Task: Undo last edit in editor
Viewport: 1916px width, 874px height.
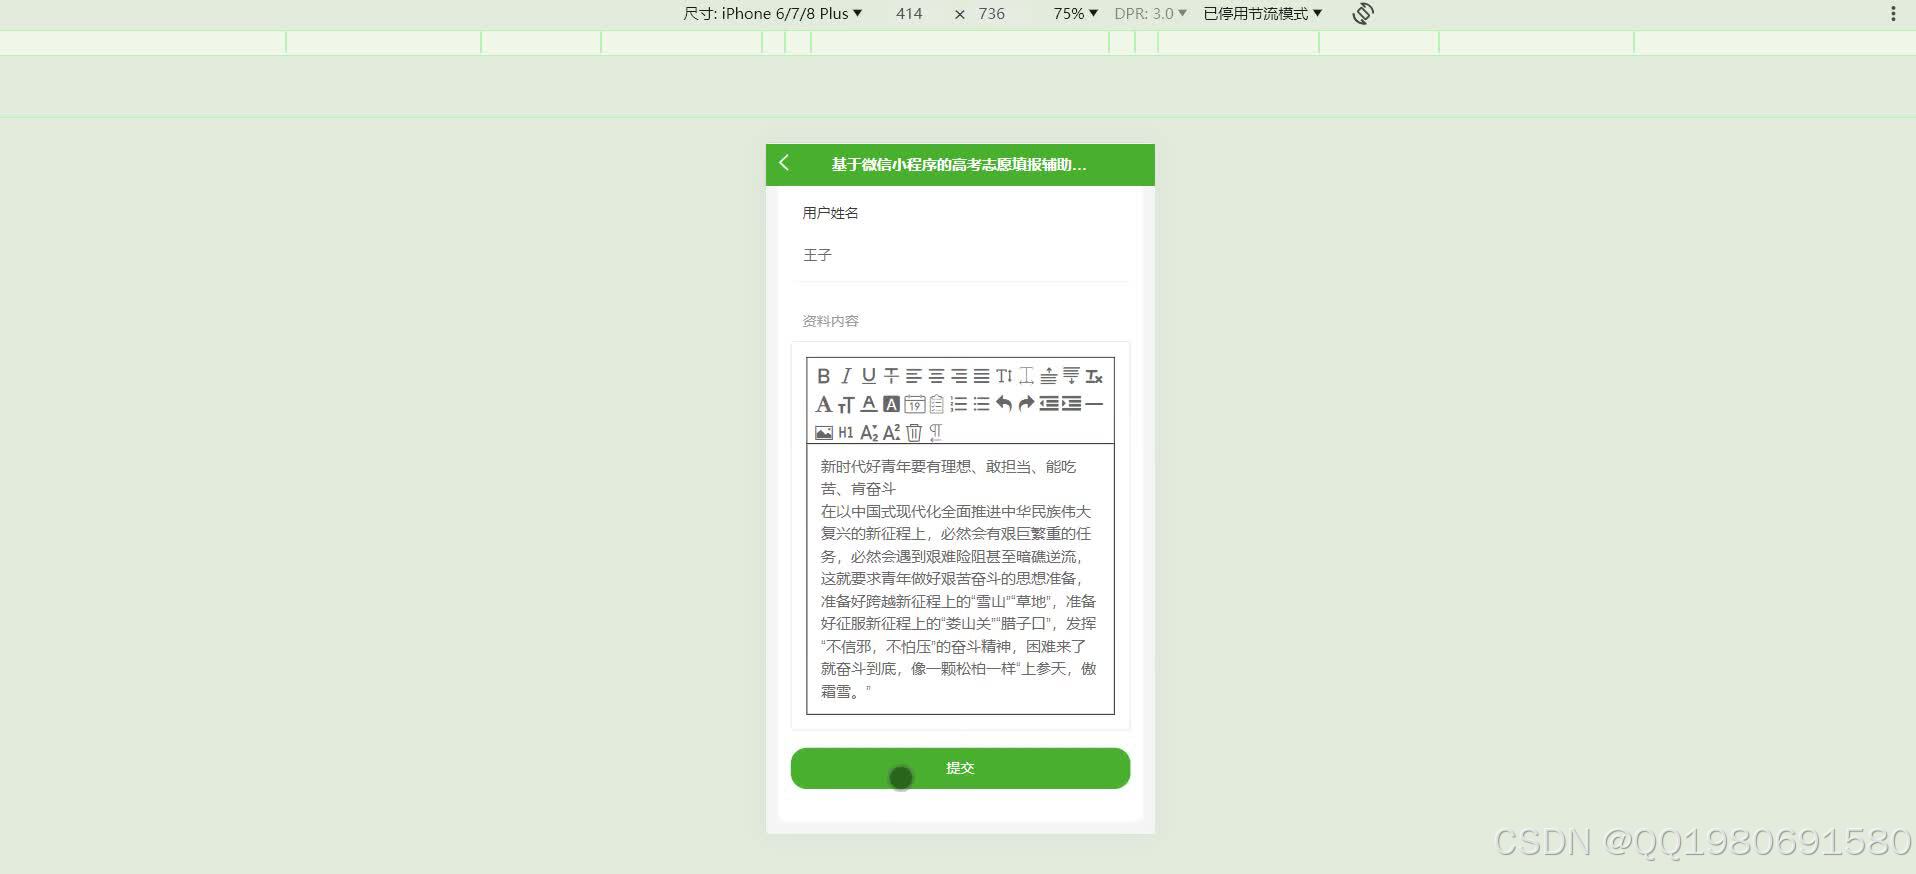Action: [x=1004, y=404]
